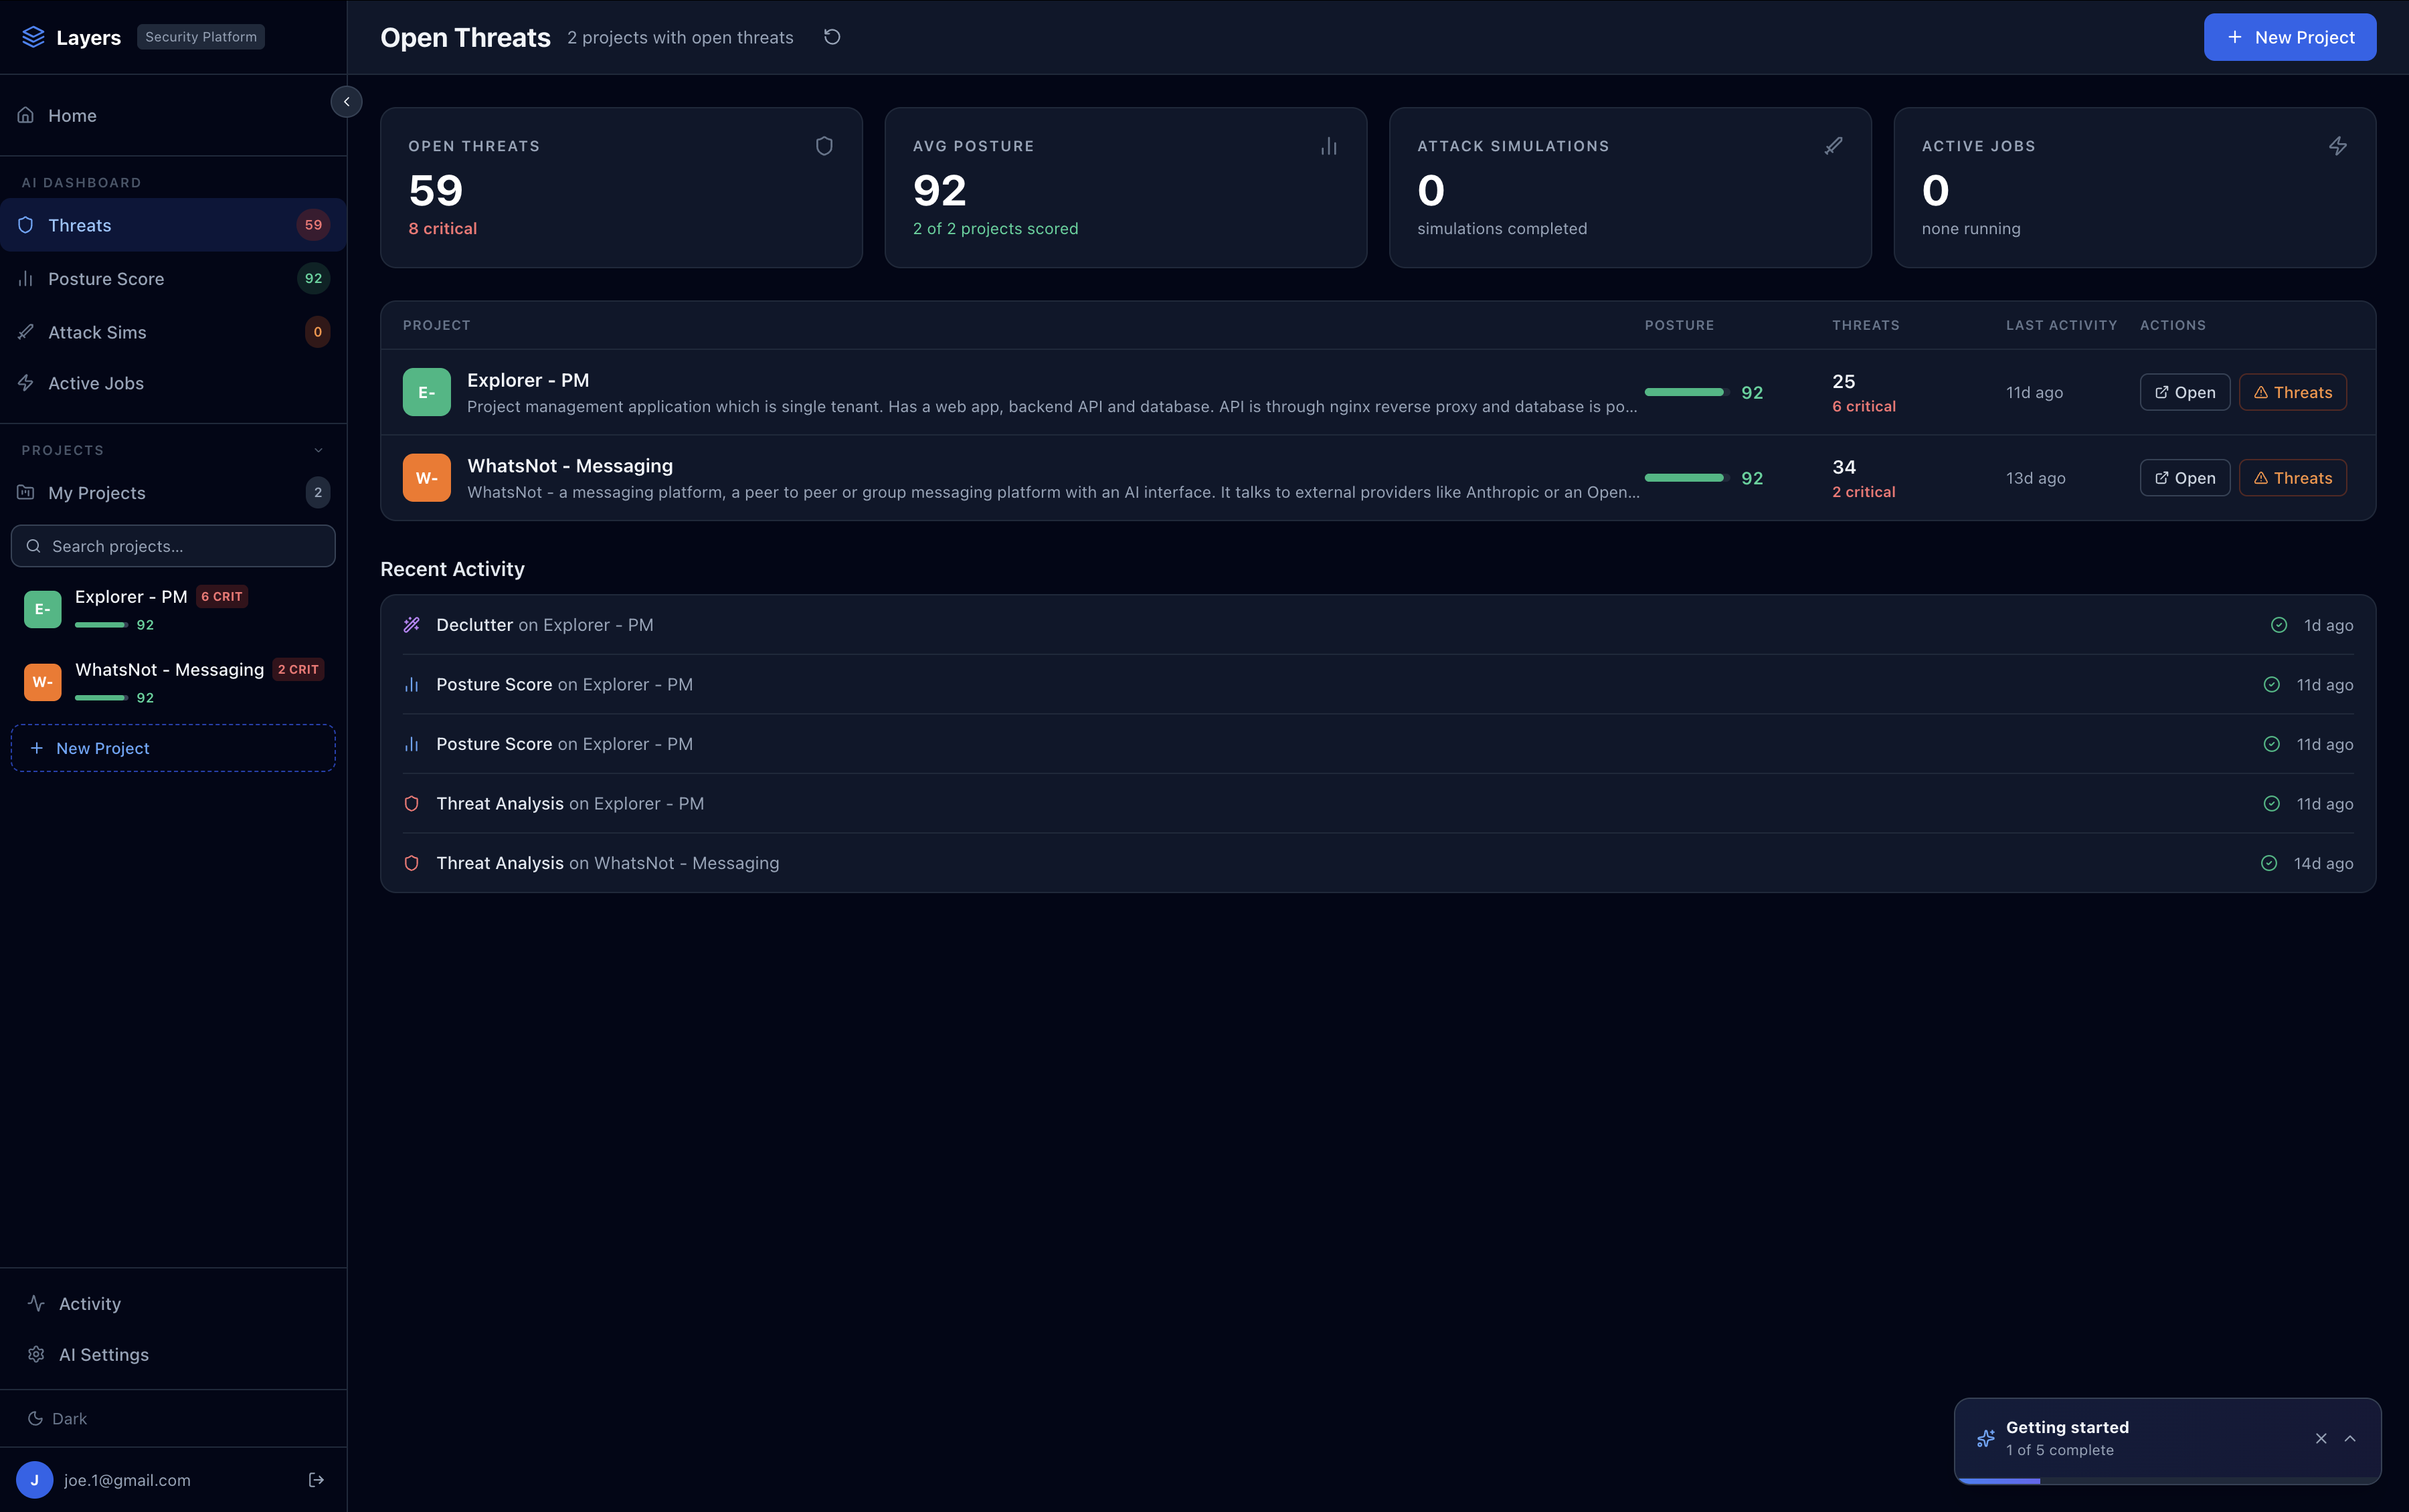
Task: Click the THREATS column header
Action: (1866, 325)
